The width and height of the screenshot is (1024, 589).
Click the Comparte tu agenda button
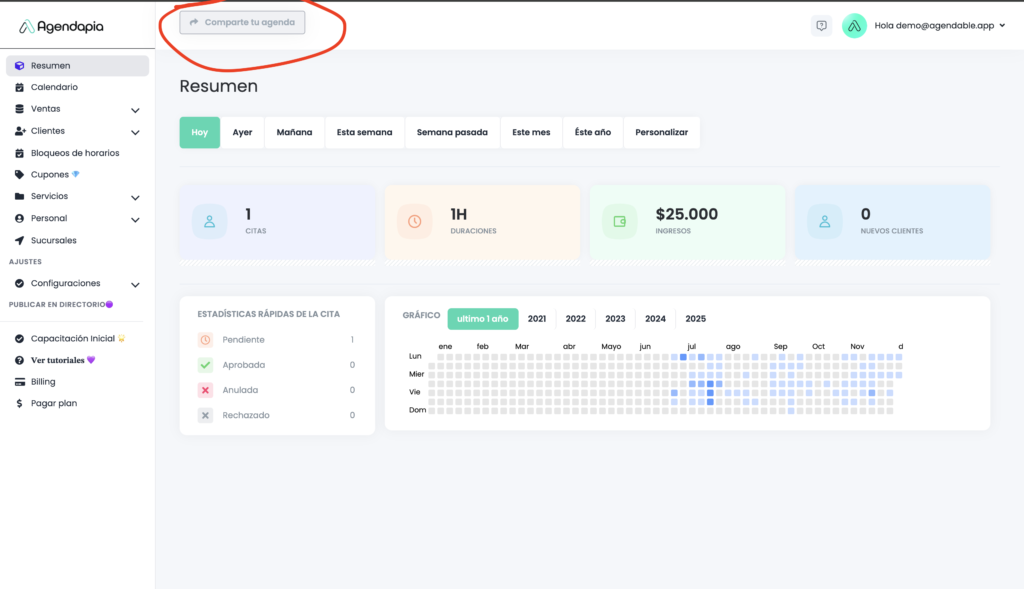pos(242,22)
